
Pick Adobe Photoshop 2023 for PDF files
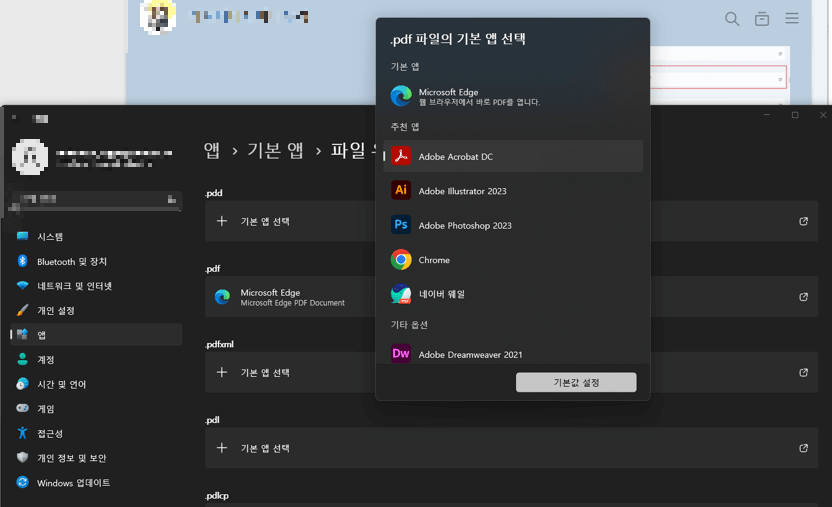513,225
